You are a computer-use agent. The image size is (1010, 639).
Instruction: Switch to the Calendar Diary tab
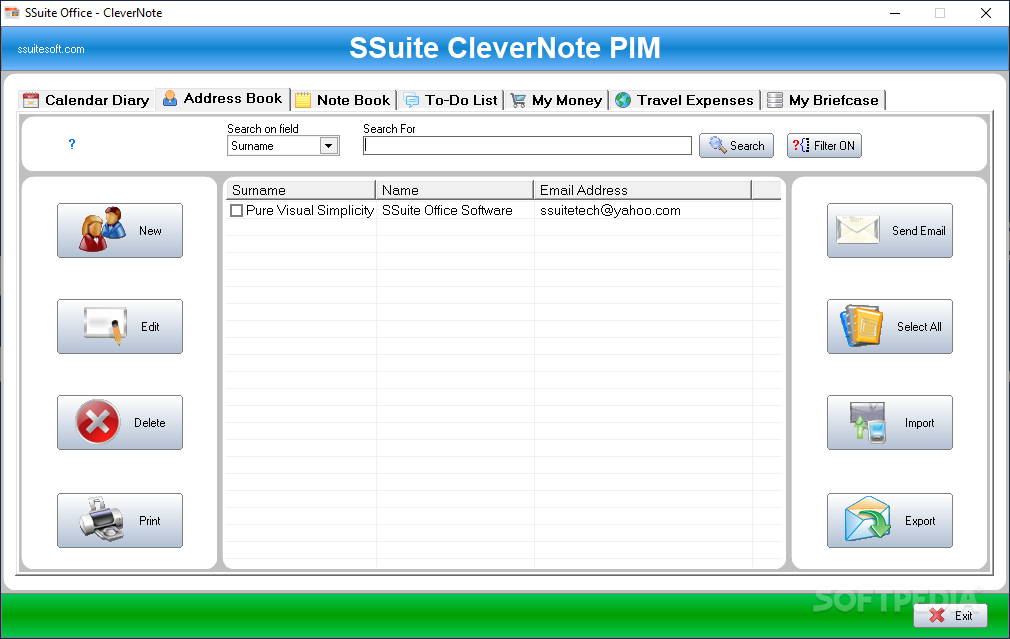tap(86, 100)
